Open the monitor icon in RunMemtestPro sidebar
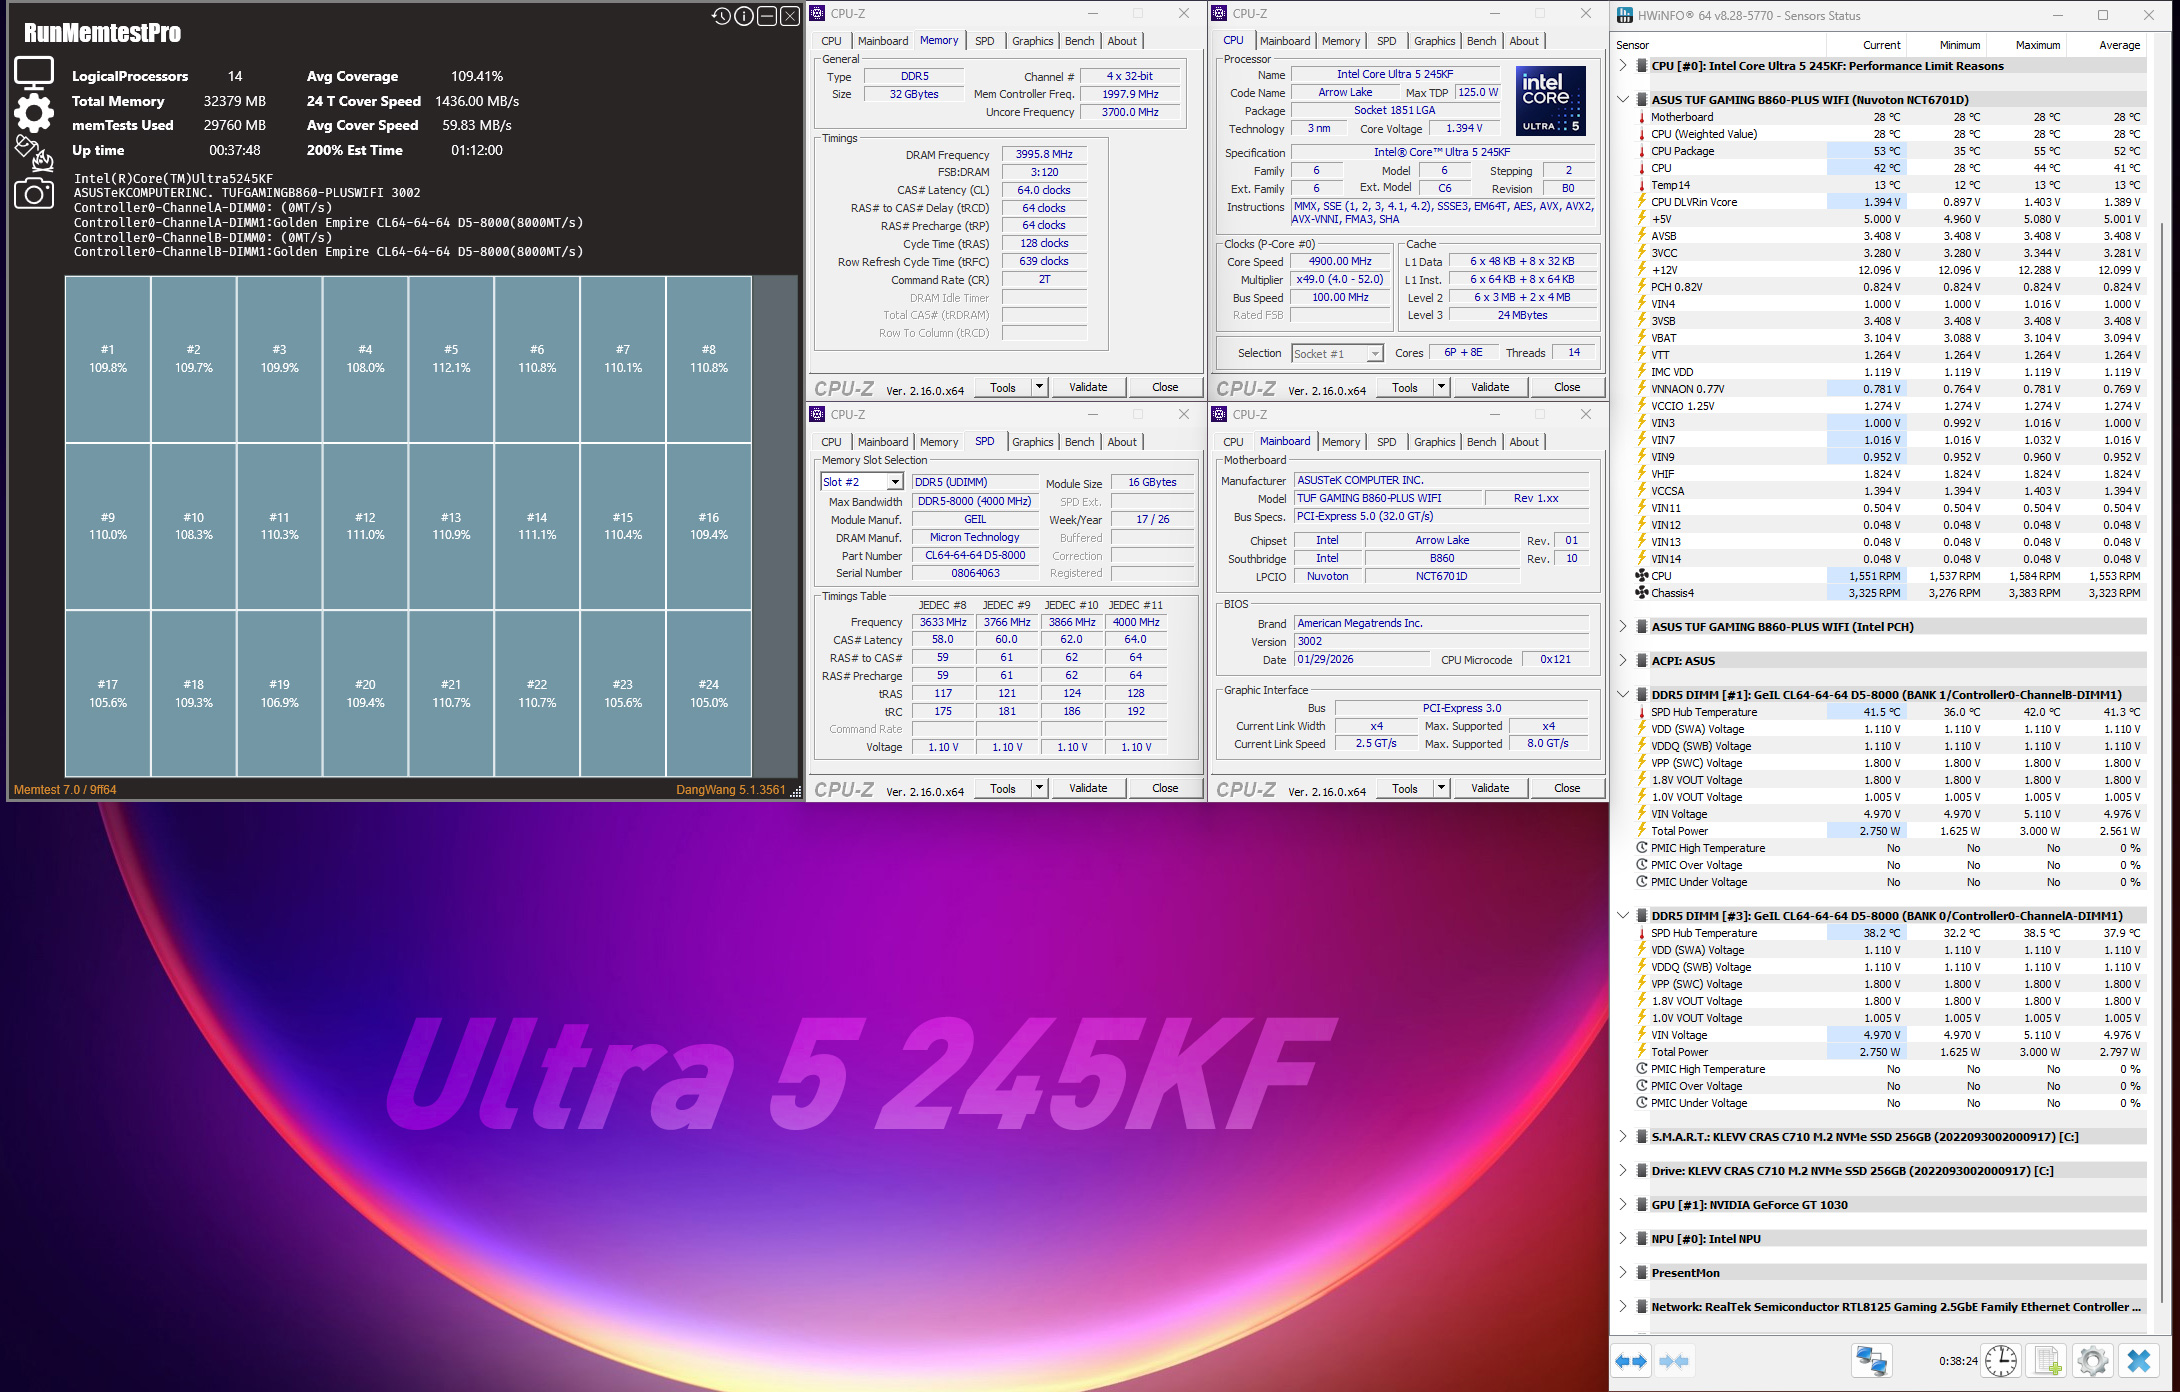The height and width of the screenshot is (1392, 2180). tap(33, 73)
